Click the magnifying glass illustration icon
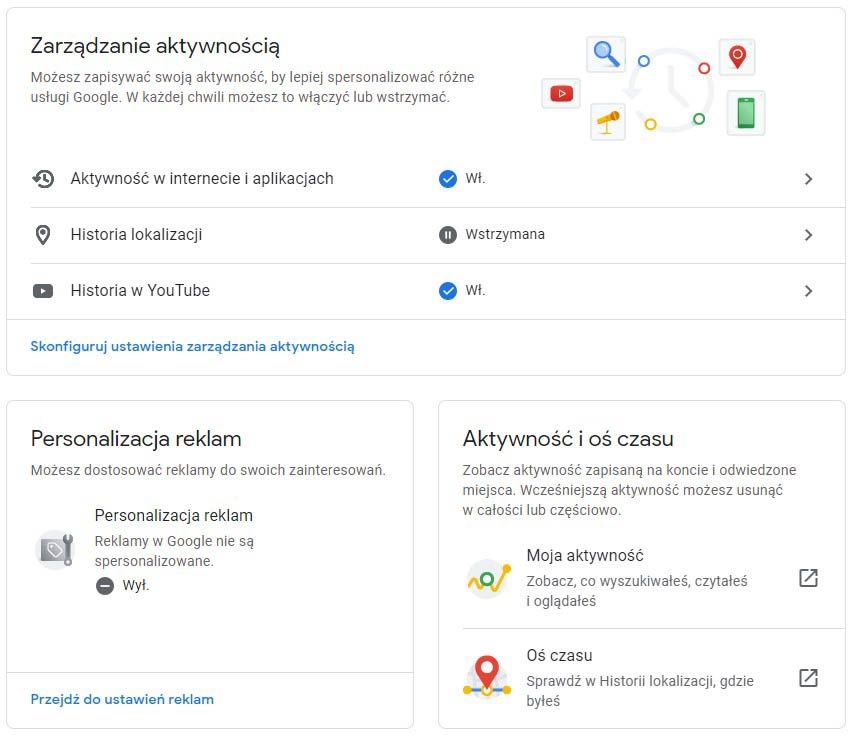The image size is (853, 735). (606, 54)
